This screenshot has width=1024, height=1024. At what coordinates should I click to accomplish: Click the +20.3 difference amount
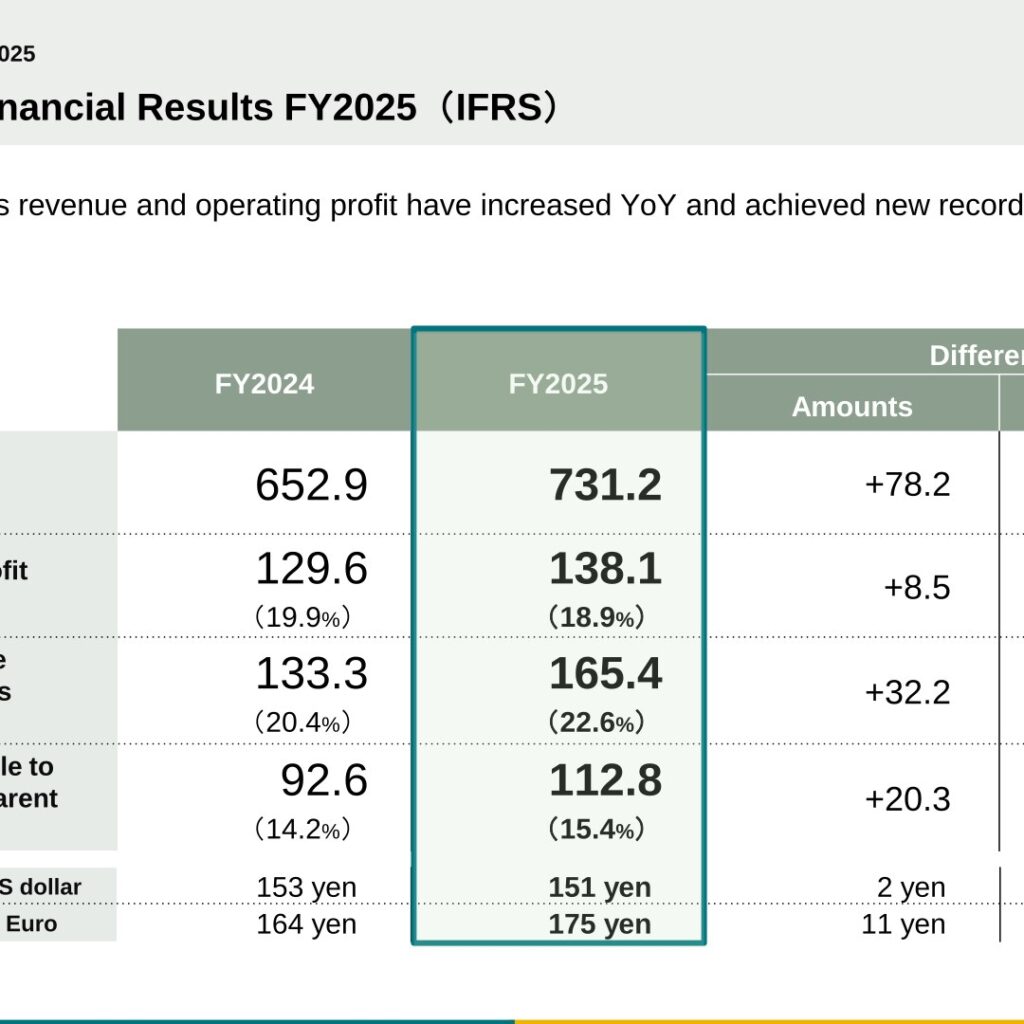907,799
